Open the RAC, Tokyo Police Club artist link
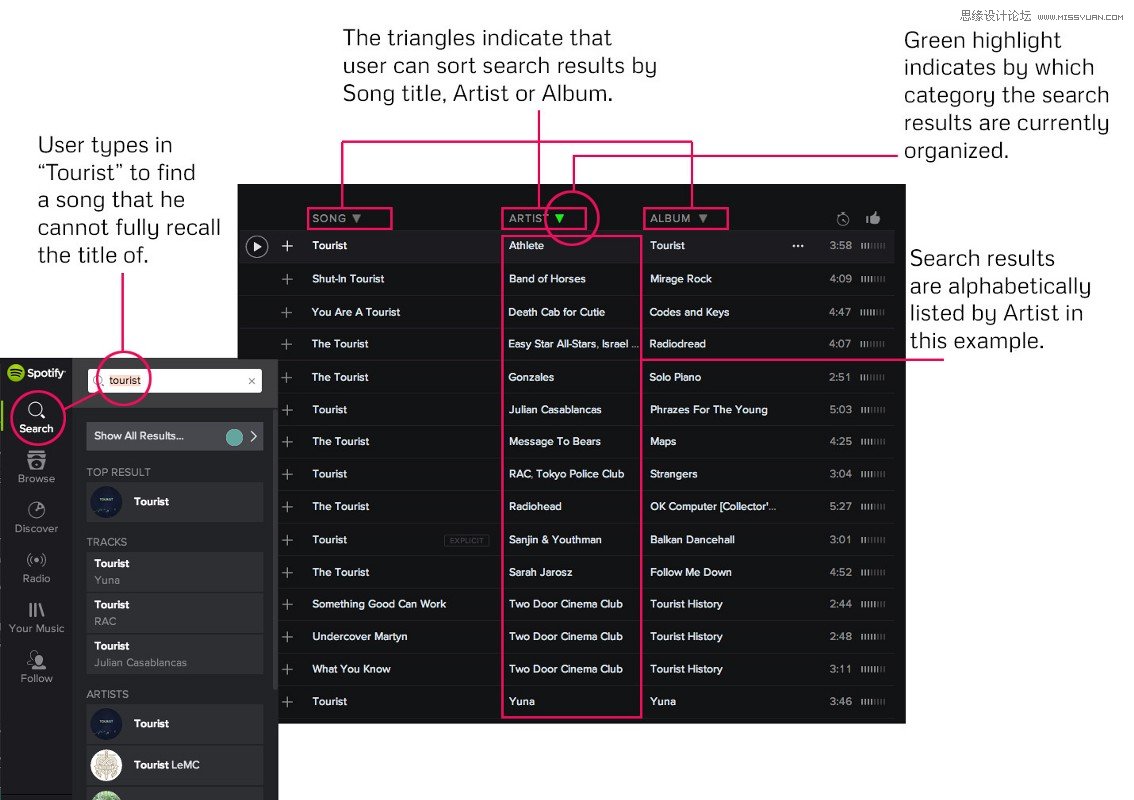 [x=566, y=475]
